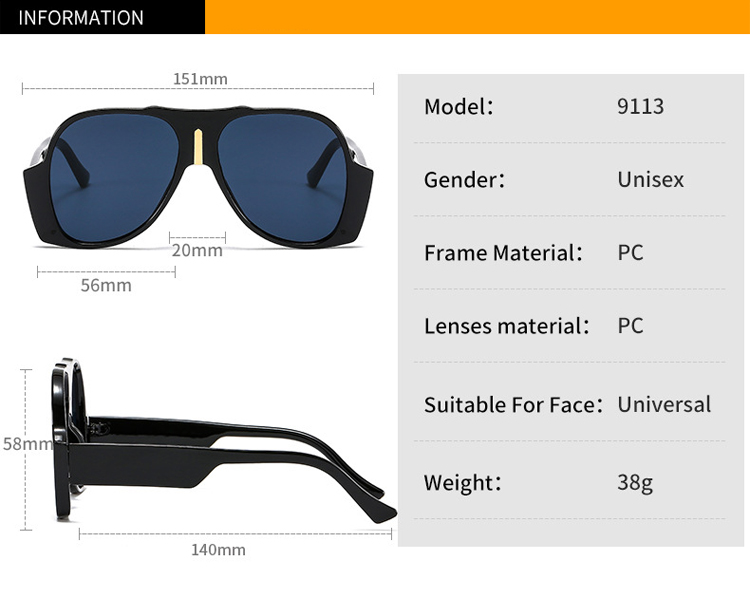Click the right blue lens
Viewport: 750px width, 605px height.
tap(282, 178)
